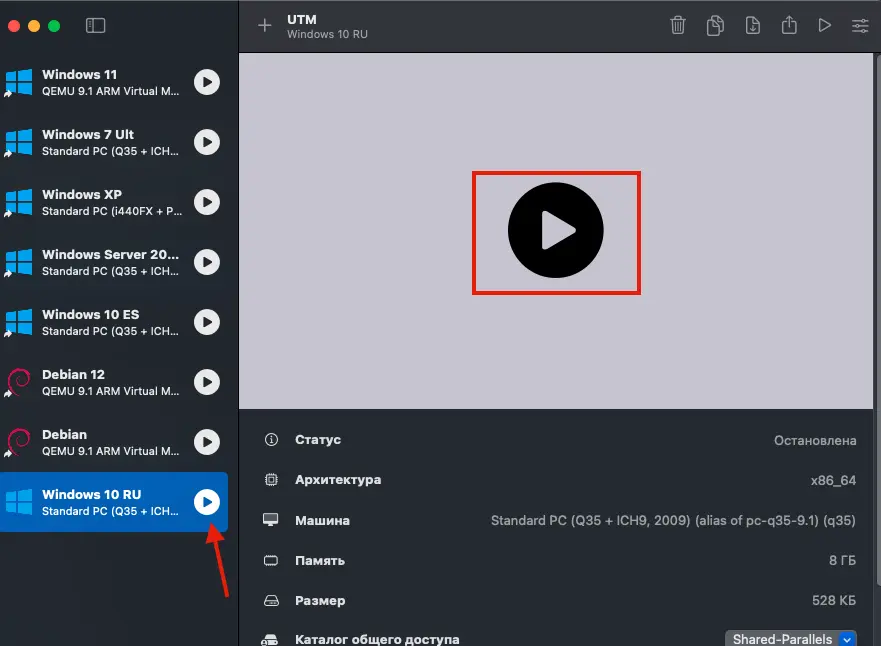881x646 pixels.
Task: Click the large central play button
Action: pos(556,230)
